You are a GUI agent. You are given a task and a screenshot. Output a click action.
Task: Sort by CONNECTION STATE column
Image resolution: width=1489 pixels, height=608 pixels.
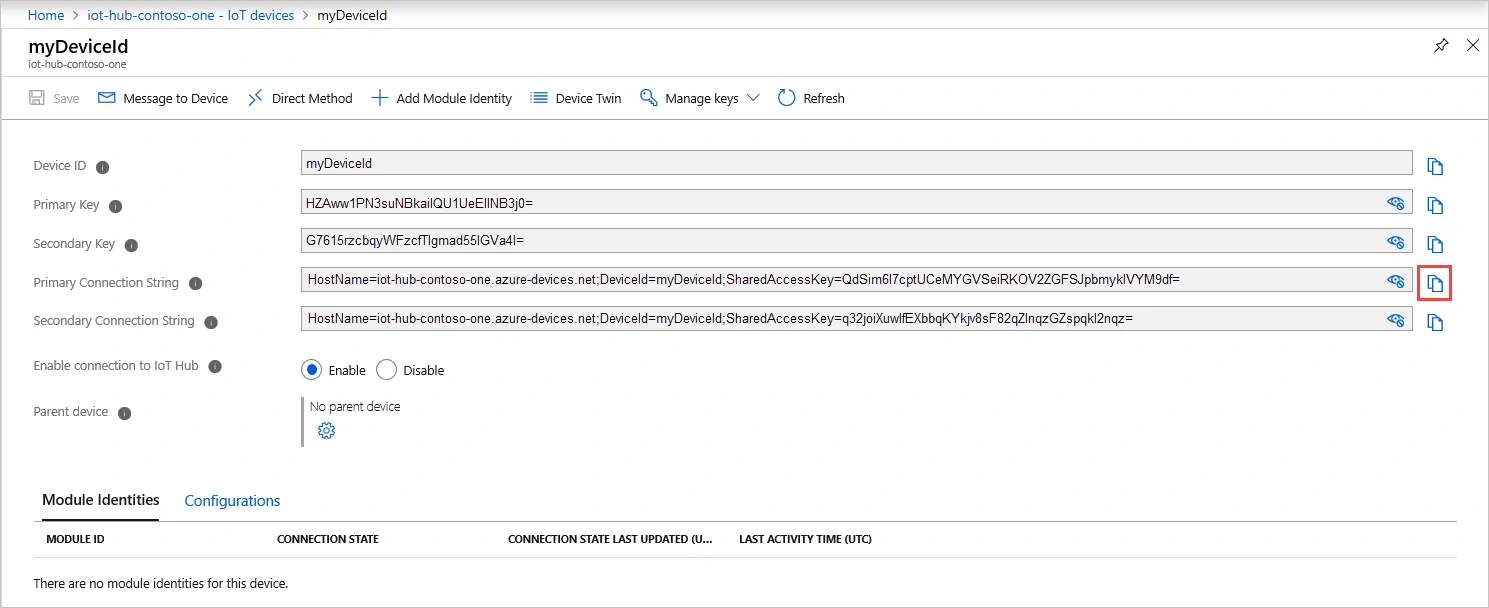pyautogui.click(x=328, y=539)
